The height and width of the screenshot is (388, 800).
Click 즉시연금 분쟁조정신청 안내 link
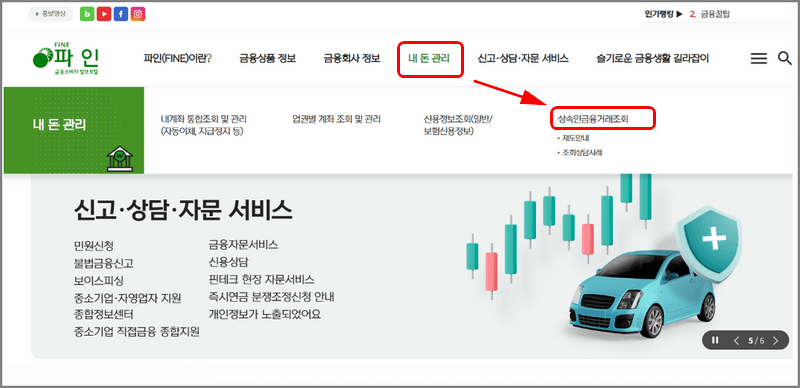[x=271, y=297]
